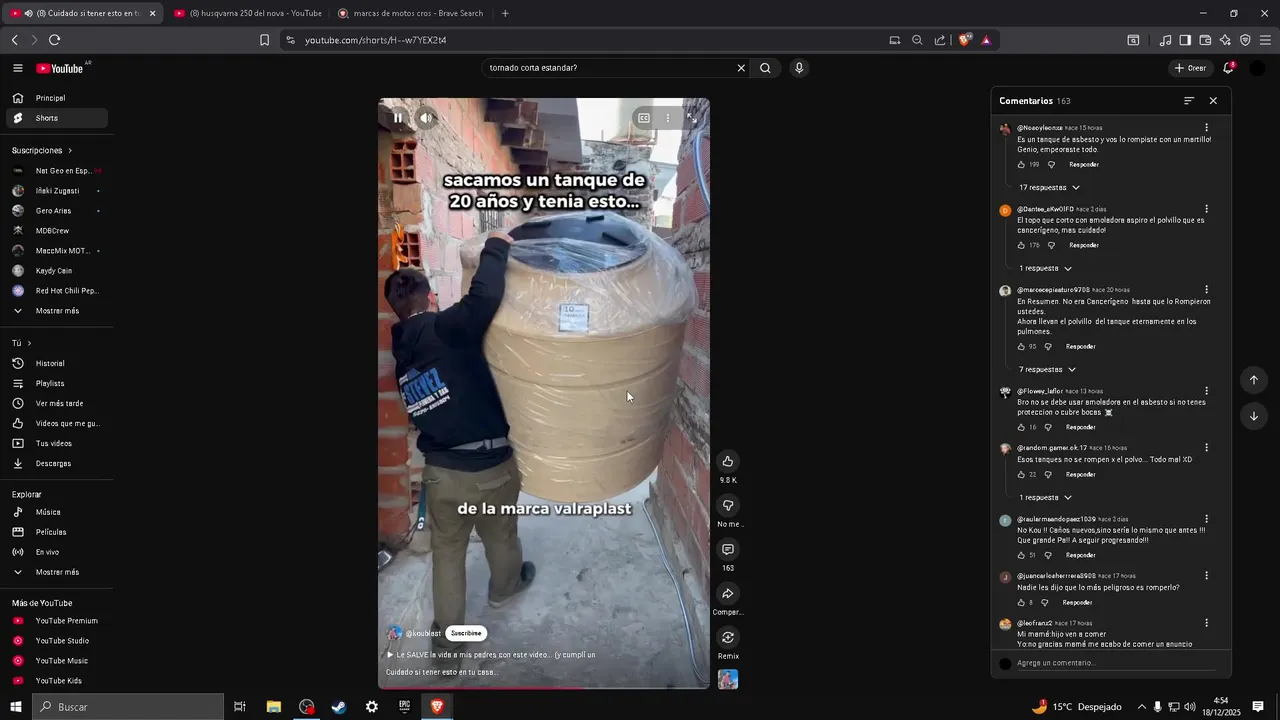Image resolution: width=1280 pixels, height=720 pixels.
Task: Share the Short via Compartir icon
Action: click(x=728, y=593)
